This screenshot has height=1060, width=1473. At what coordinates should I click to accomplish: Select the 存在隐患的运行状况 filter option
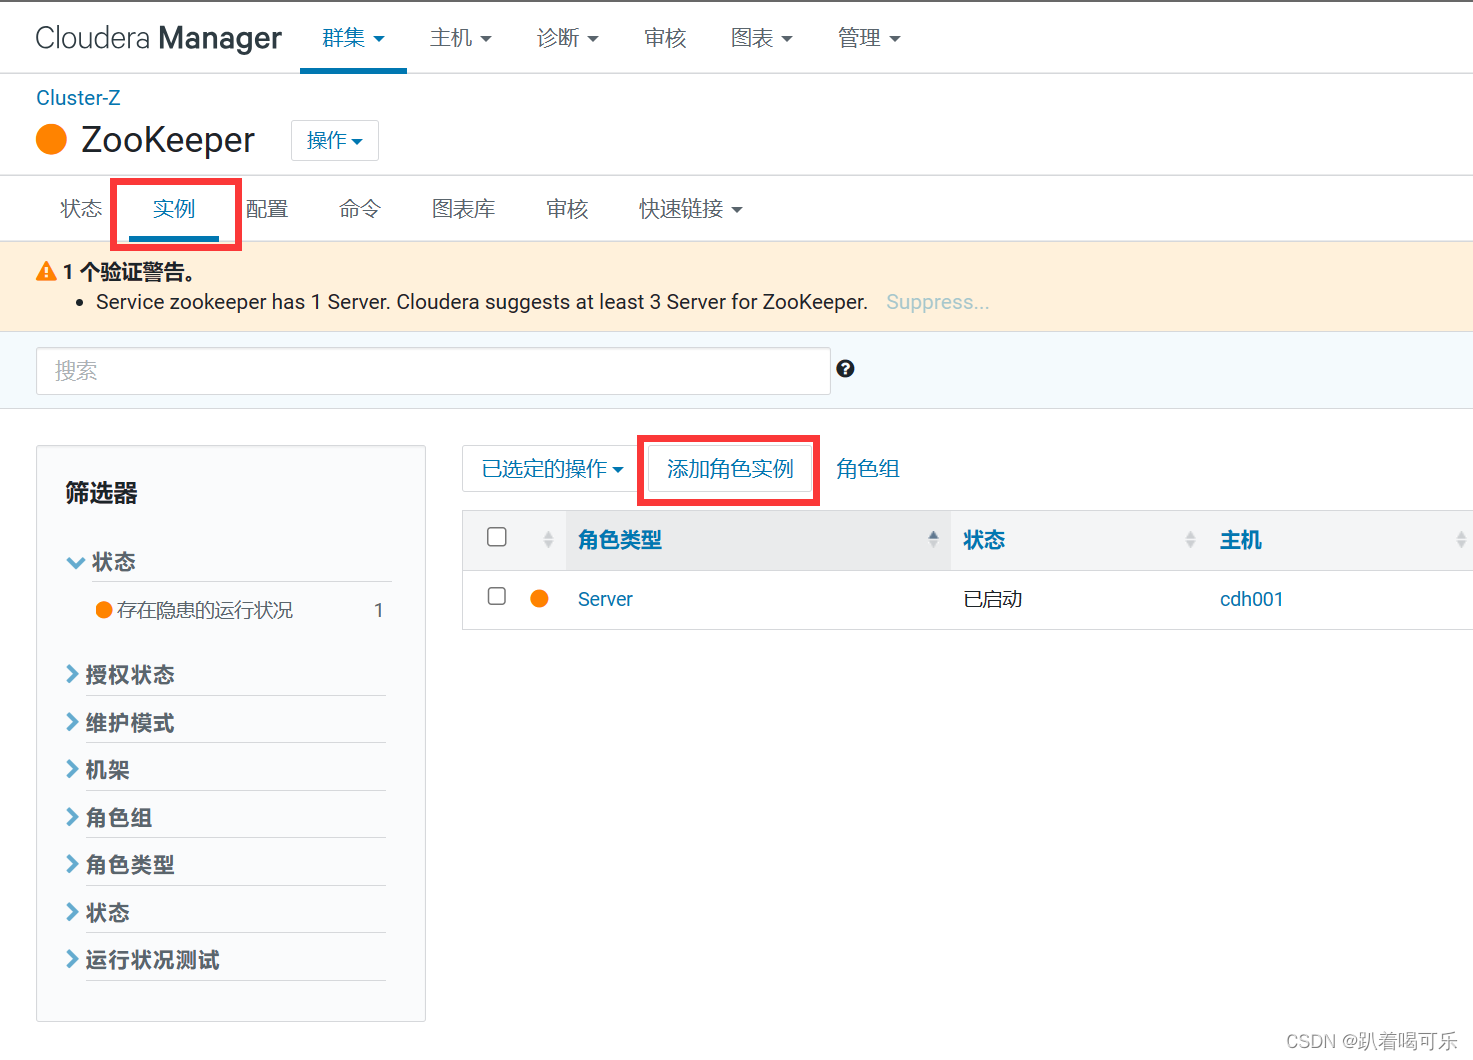click(205, 610)
